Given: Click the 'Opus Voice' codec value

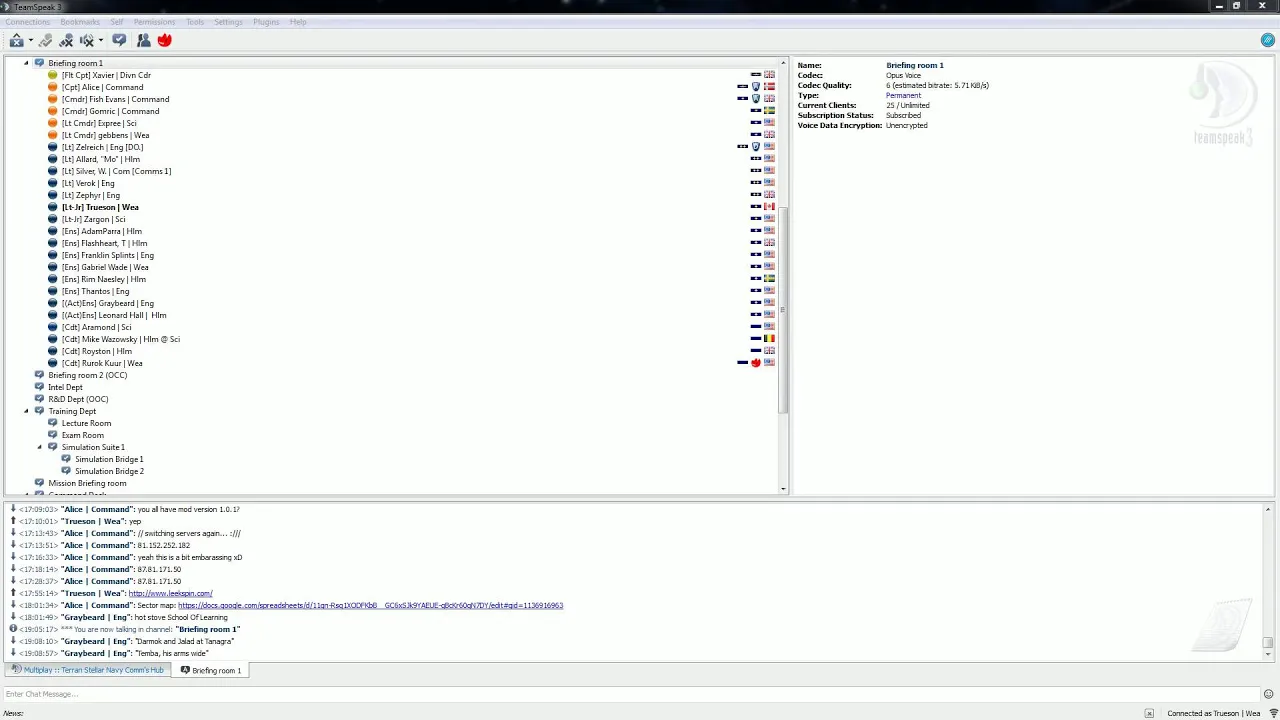Looking at the screenshot, I should (903, 75).
